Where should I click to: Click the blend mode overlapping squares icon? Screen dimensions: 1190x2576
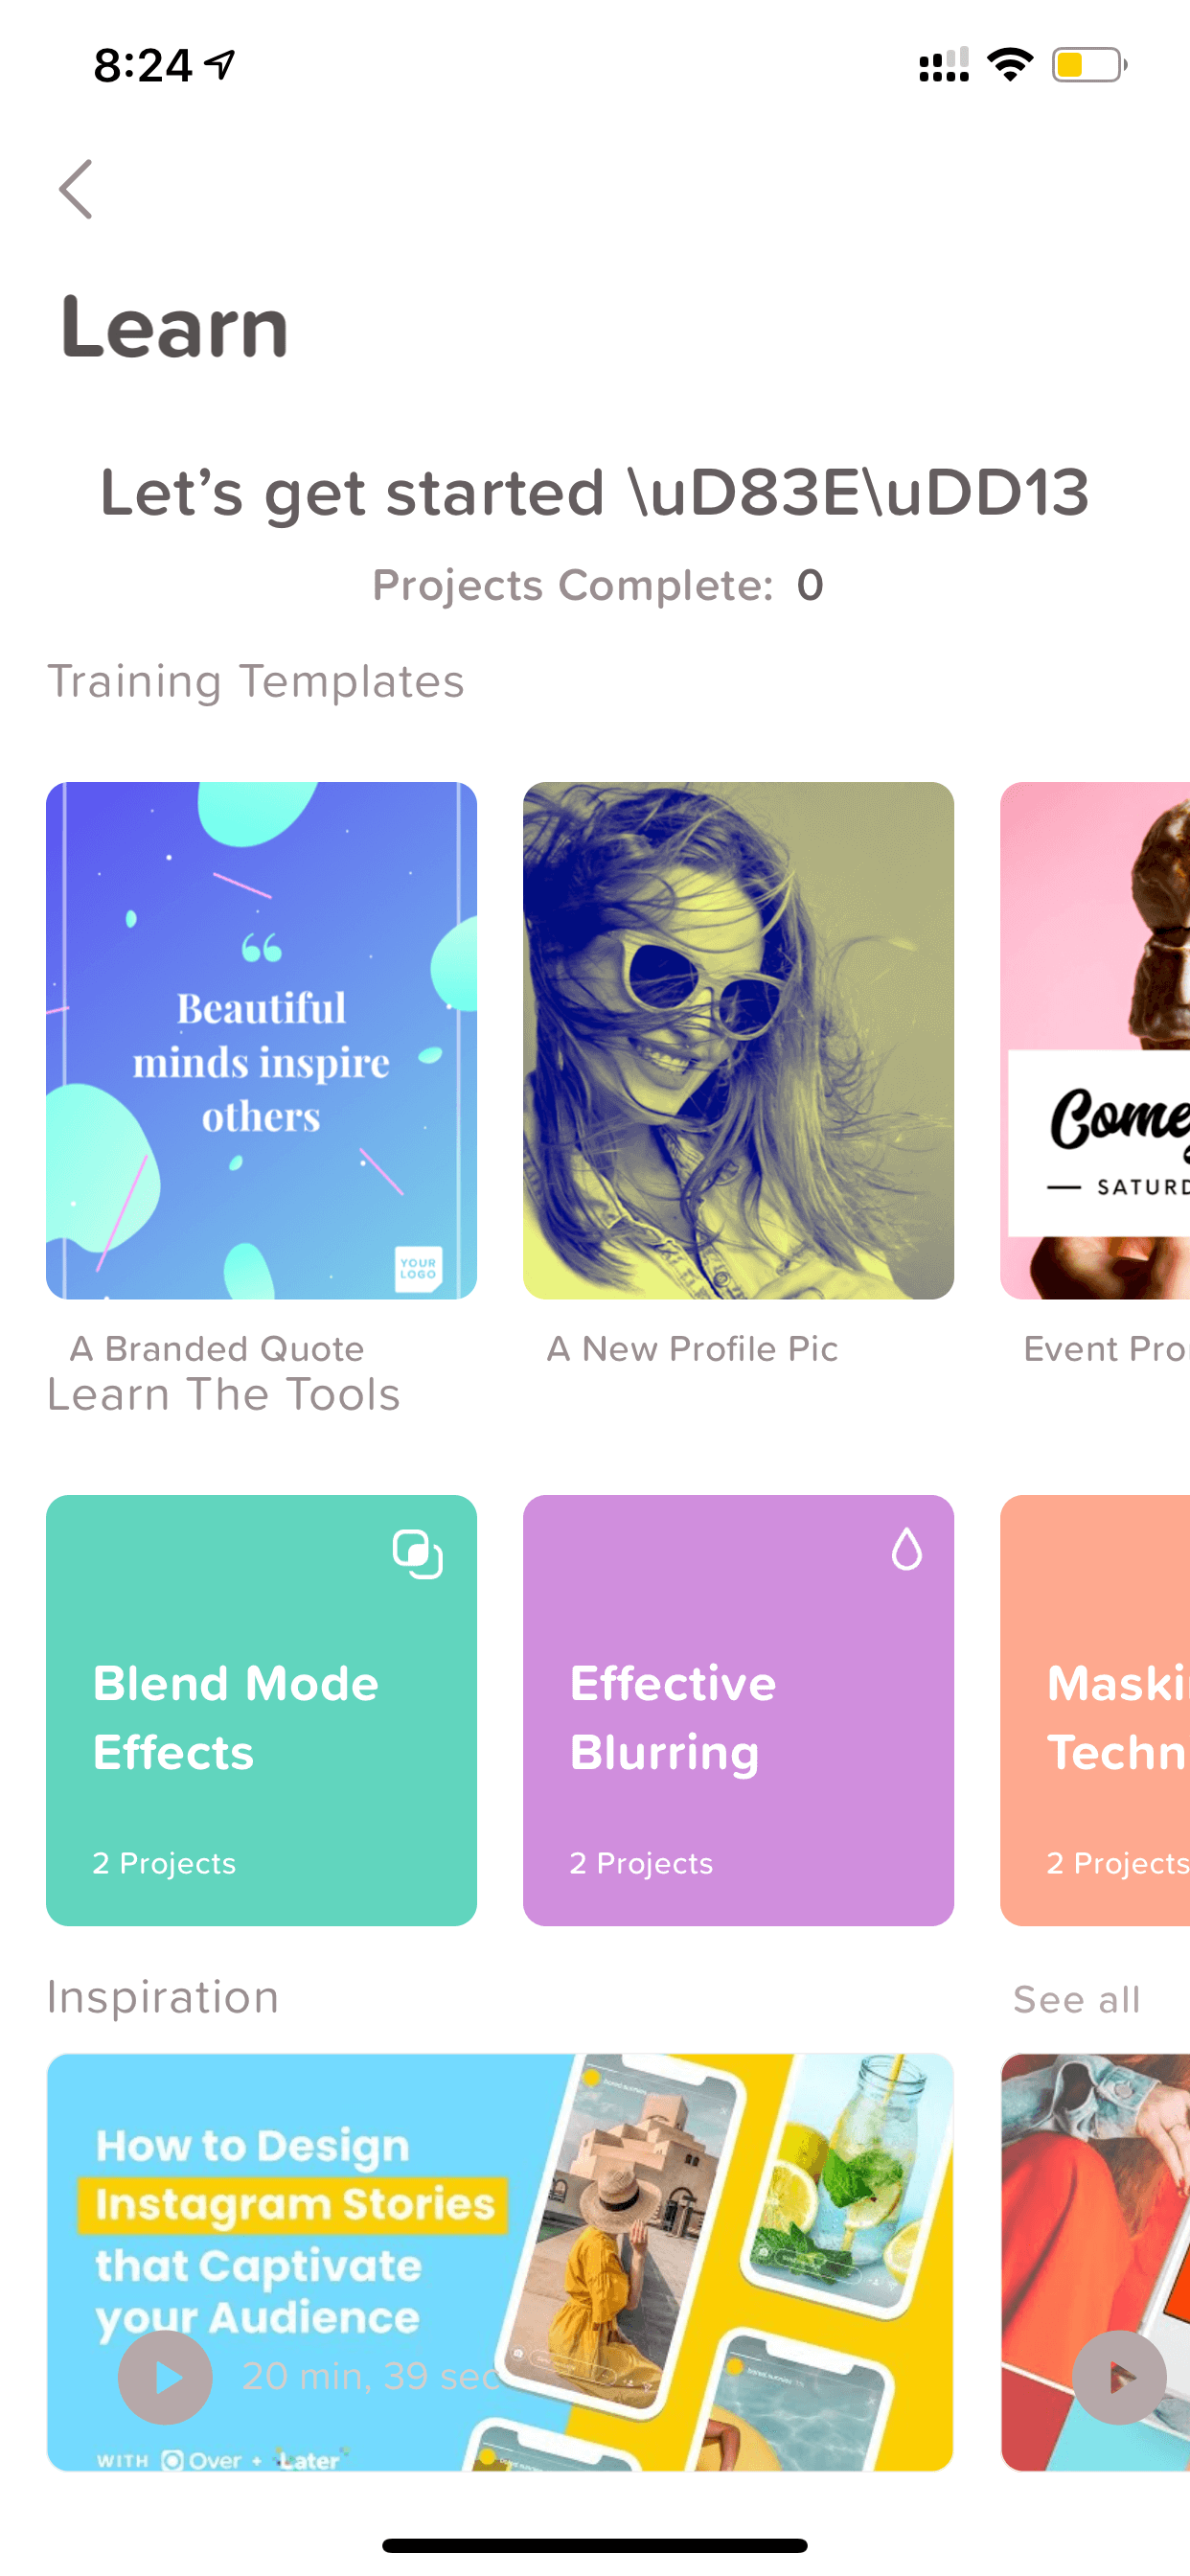[418, 1554]
